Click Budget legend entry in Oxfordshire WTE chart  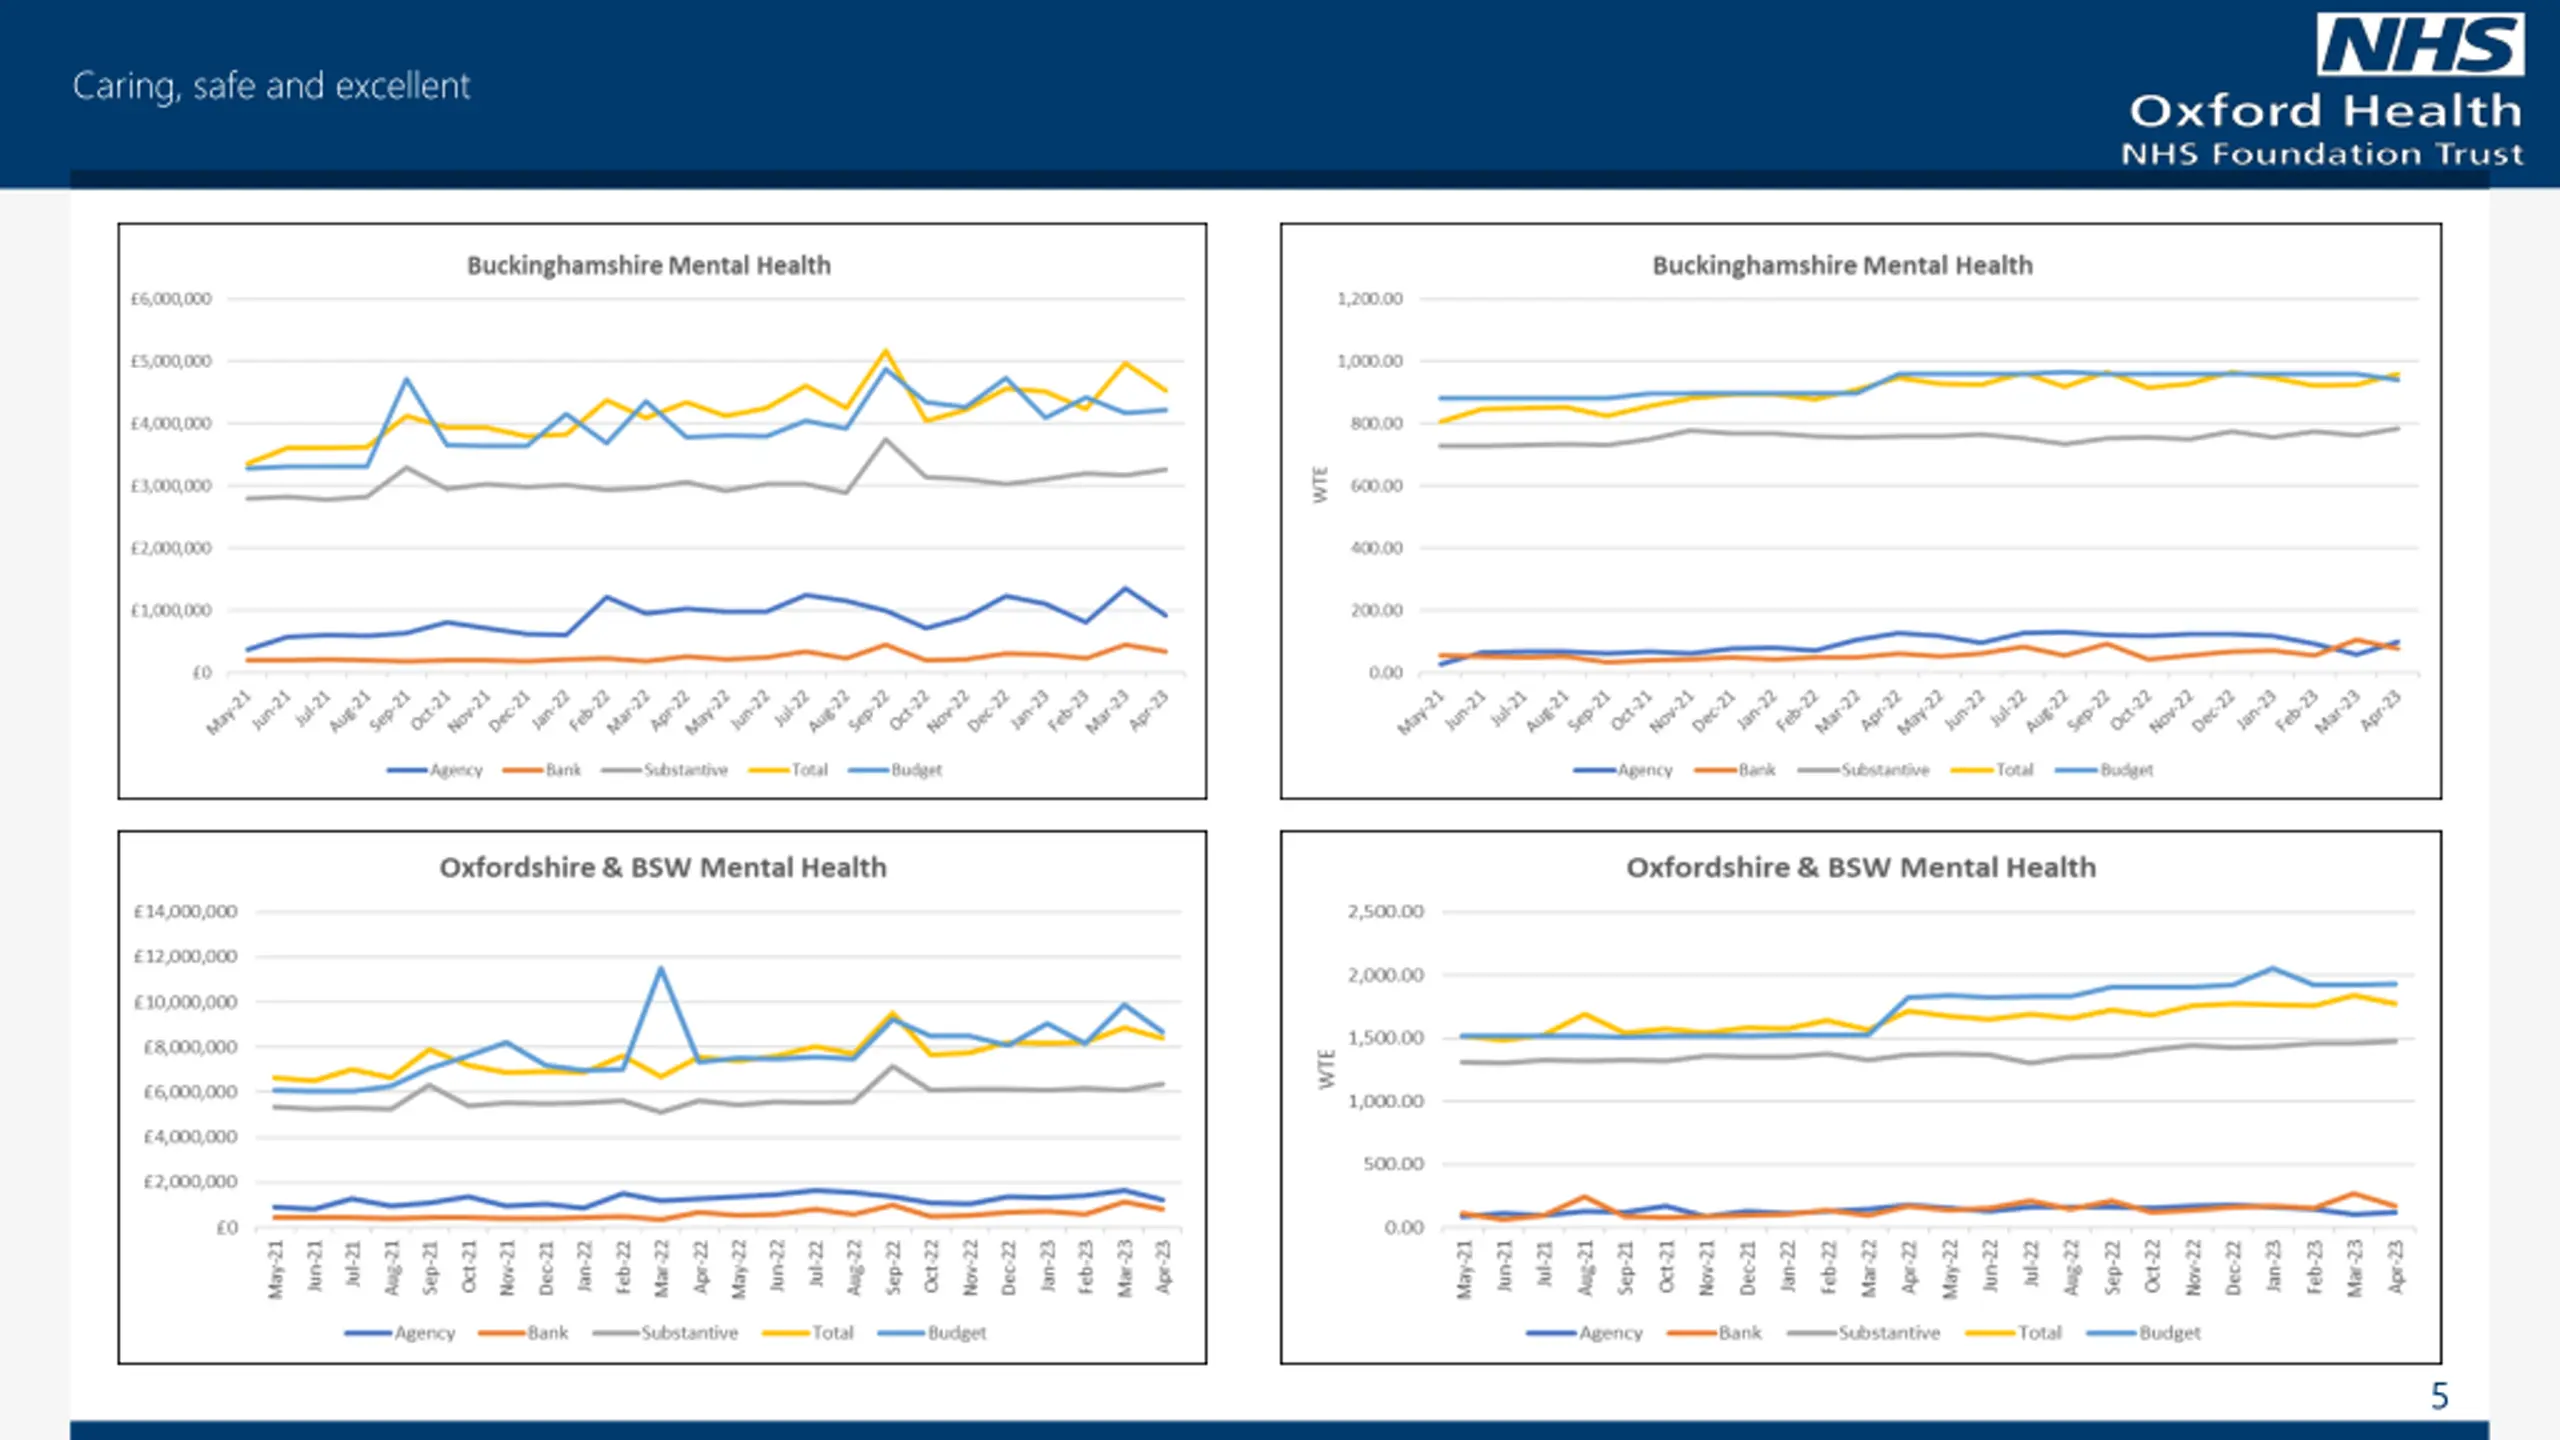pyautogui.click(x=2144, y=1332)
